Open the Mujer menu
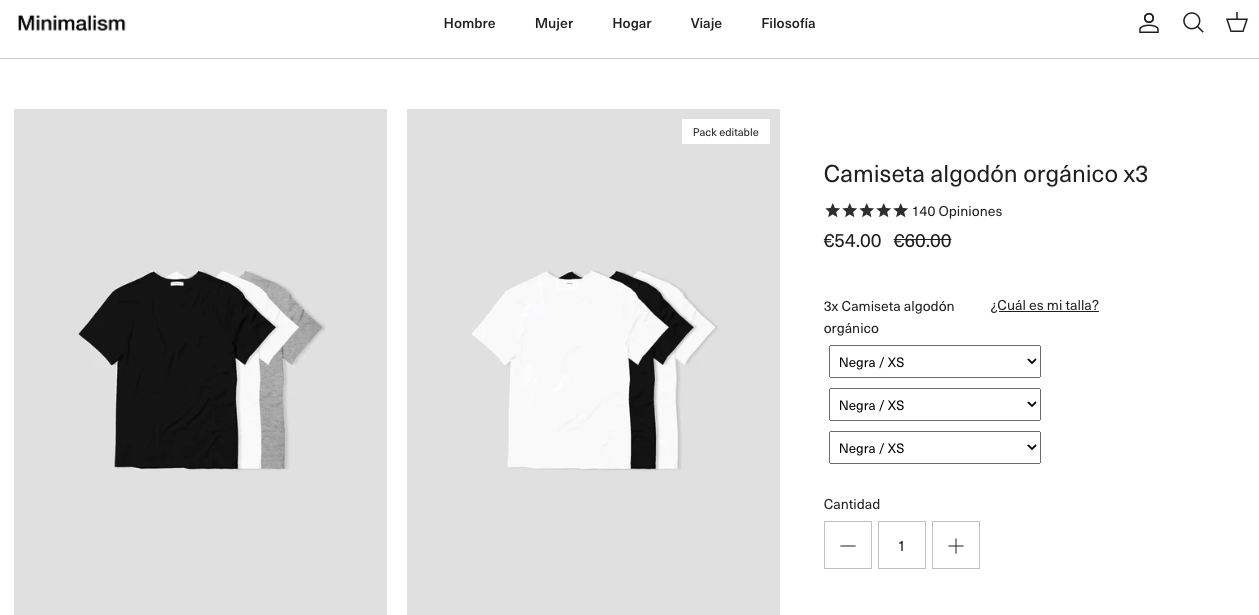This screenshot has width=1259, height=615. pos(554,23)
